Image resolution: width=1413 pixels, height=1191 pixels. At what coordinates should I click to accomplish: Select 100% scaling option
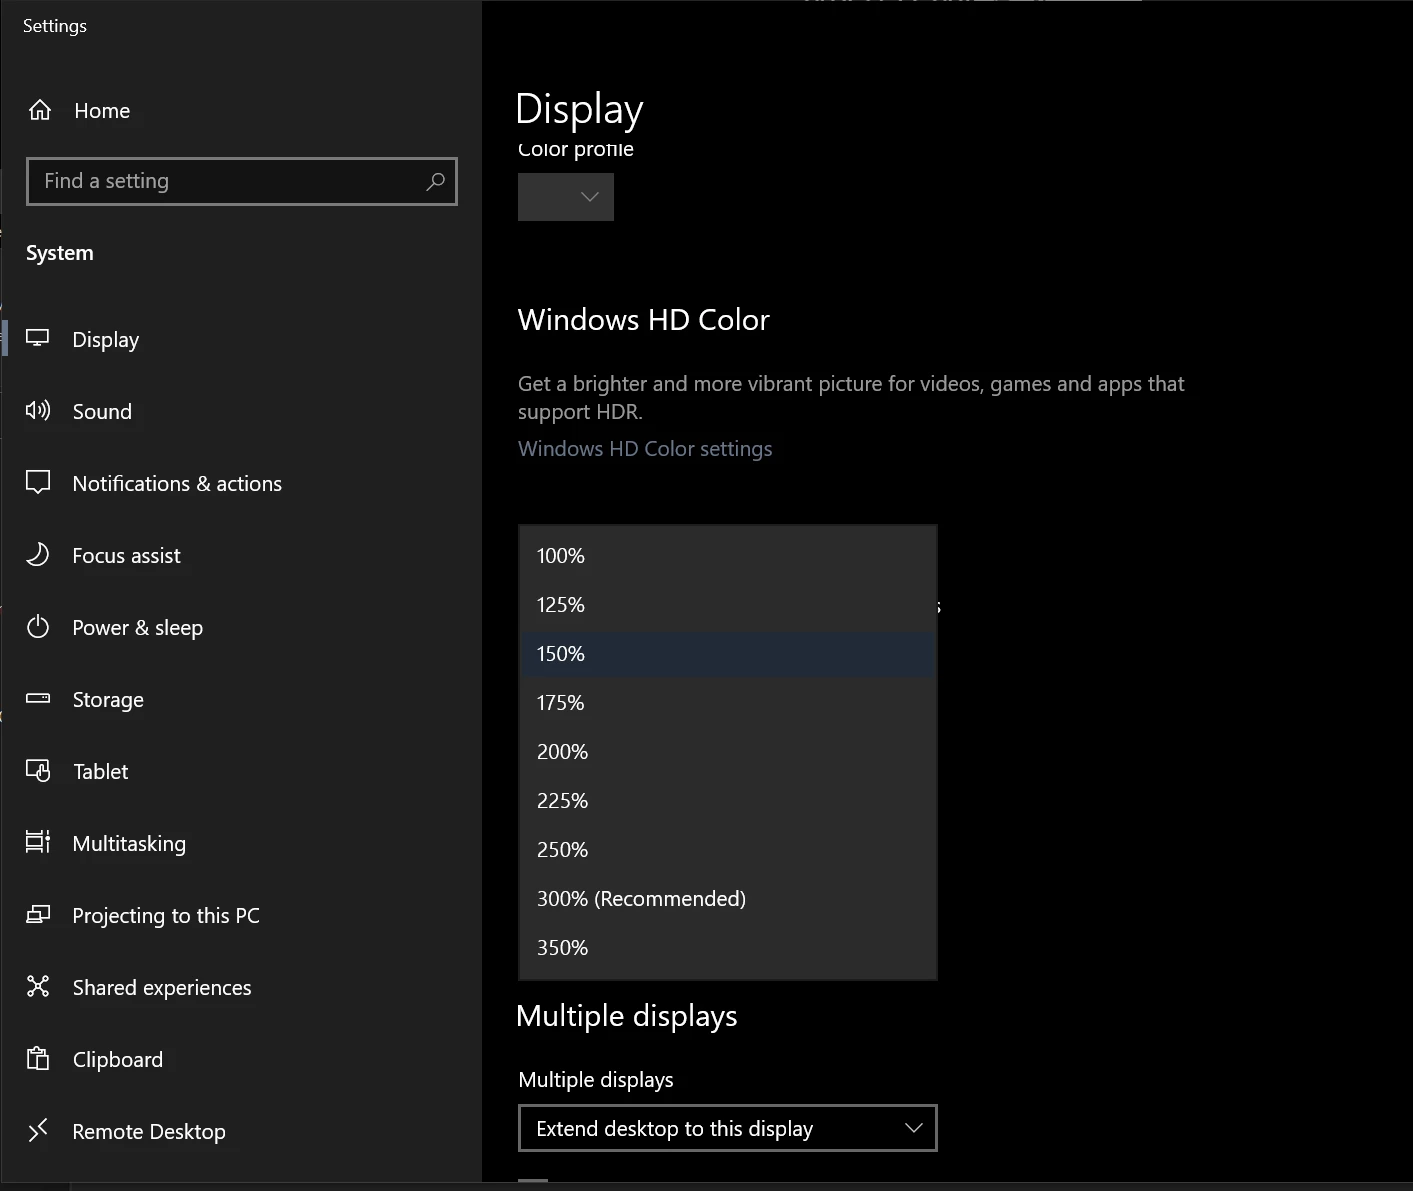(728, 556)
